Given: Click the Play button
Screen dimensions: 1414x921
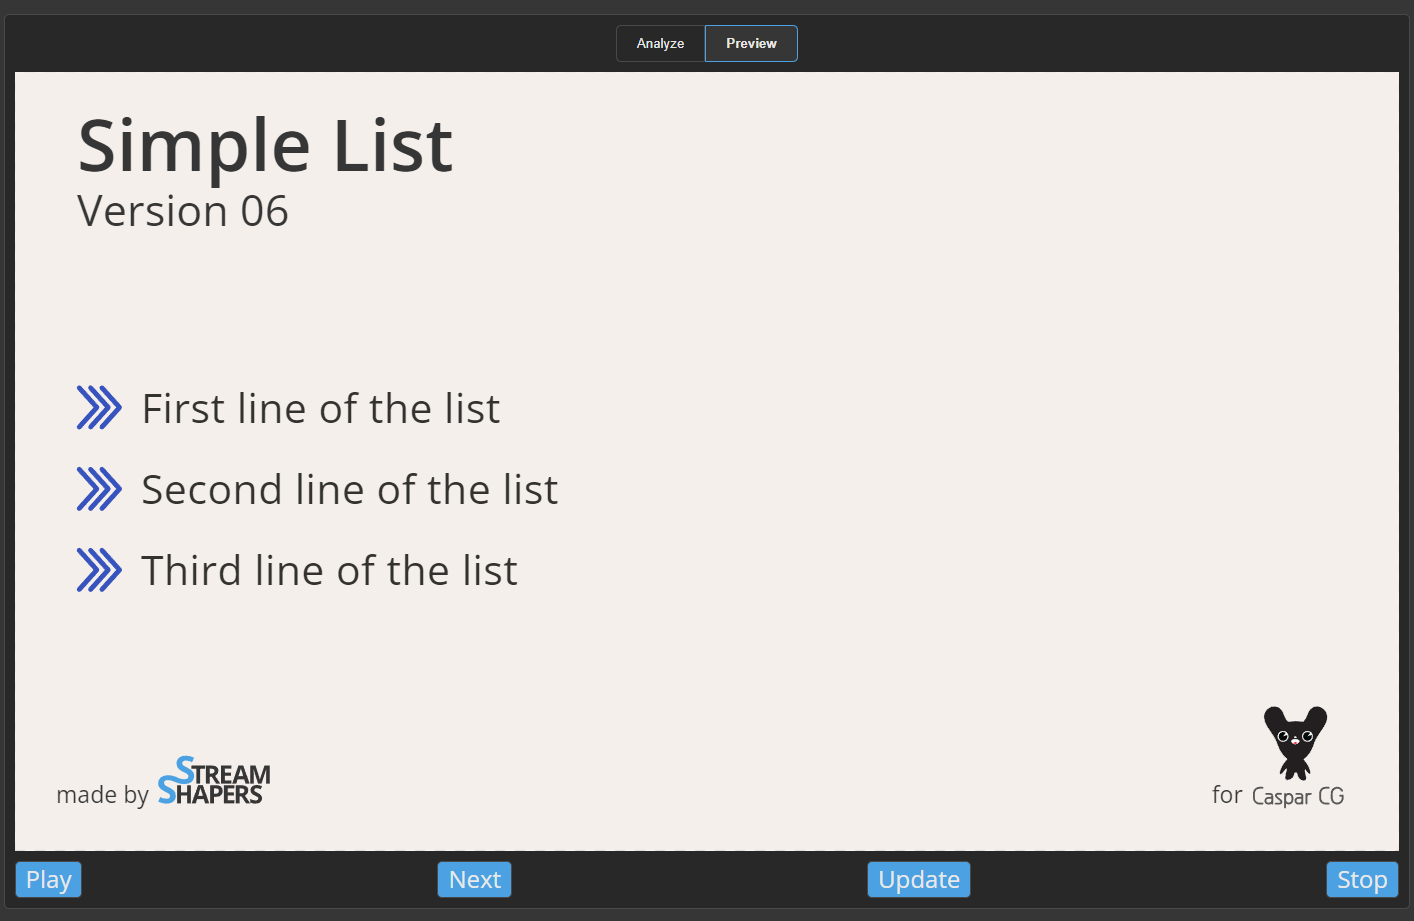Looking at the screenshot, I should point(48,880).
